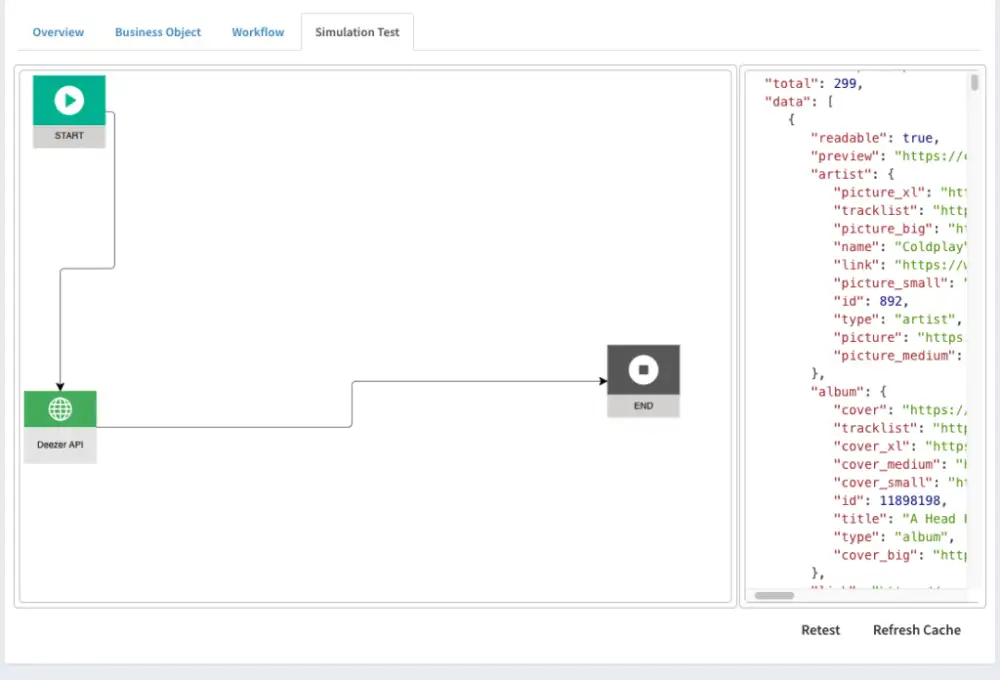Select the Simulation Test tab

[x=357, y=32]
